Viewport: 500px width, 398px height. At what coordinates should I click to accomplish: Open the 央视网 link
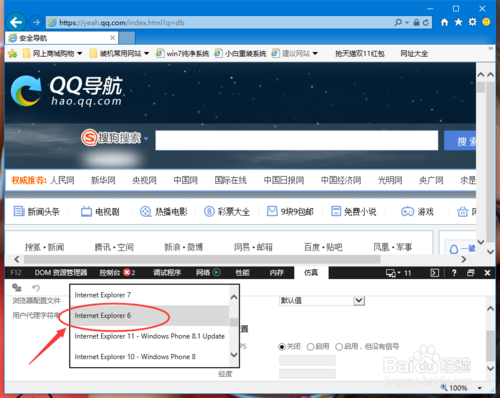coord(144,180)
